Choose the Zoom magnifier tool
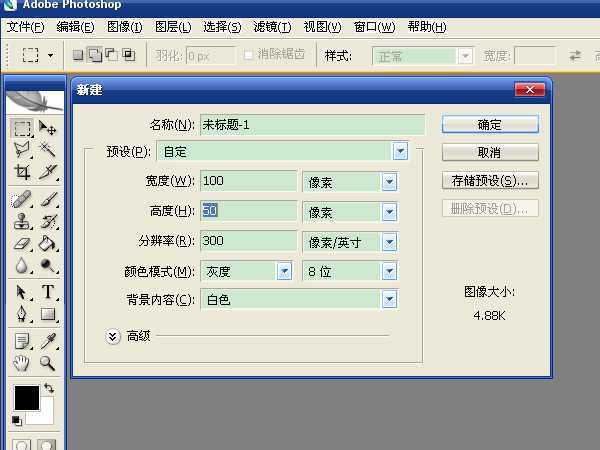The width and height of the screenshot is (600, 450). point(47,363)
